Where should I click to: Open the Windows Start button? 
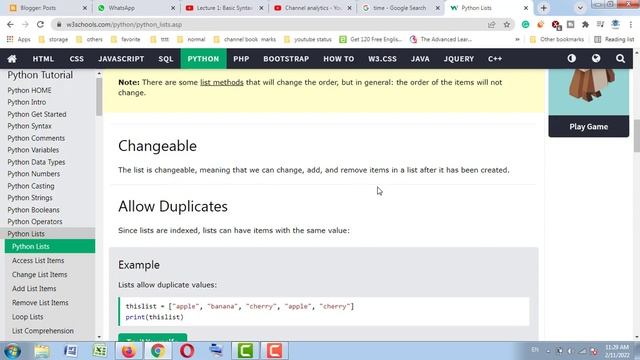(x=12, y=351)
